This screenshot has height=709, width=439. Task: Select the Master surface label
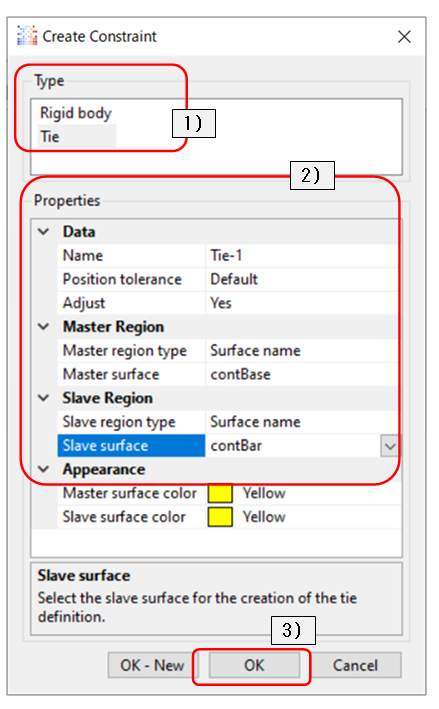tap(111, 374)
